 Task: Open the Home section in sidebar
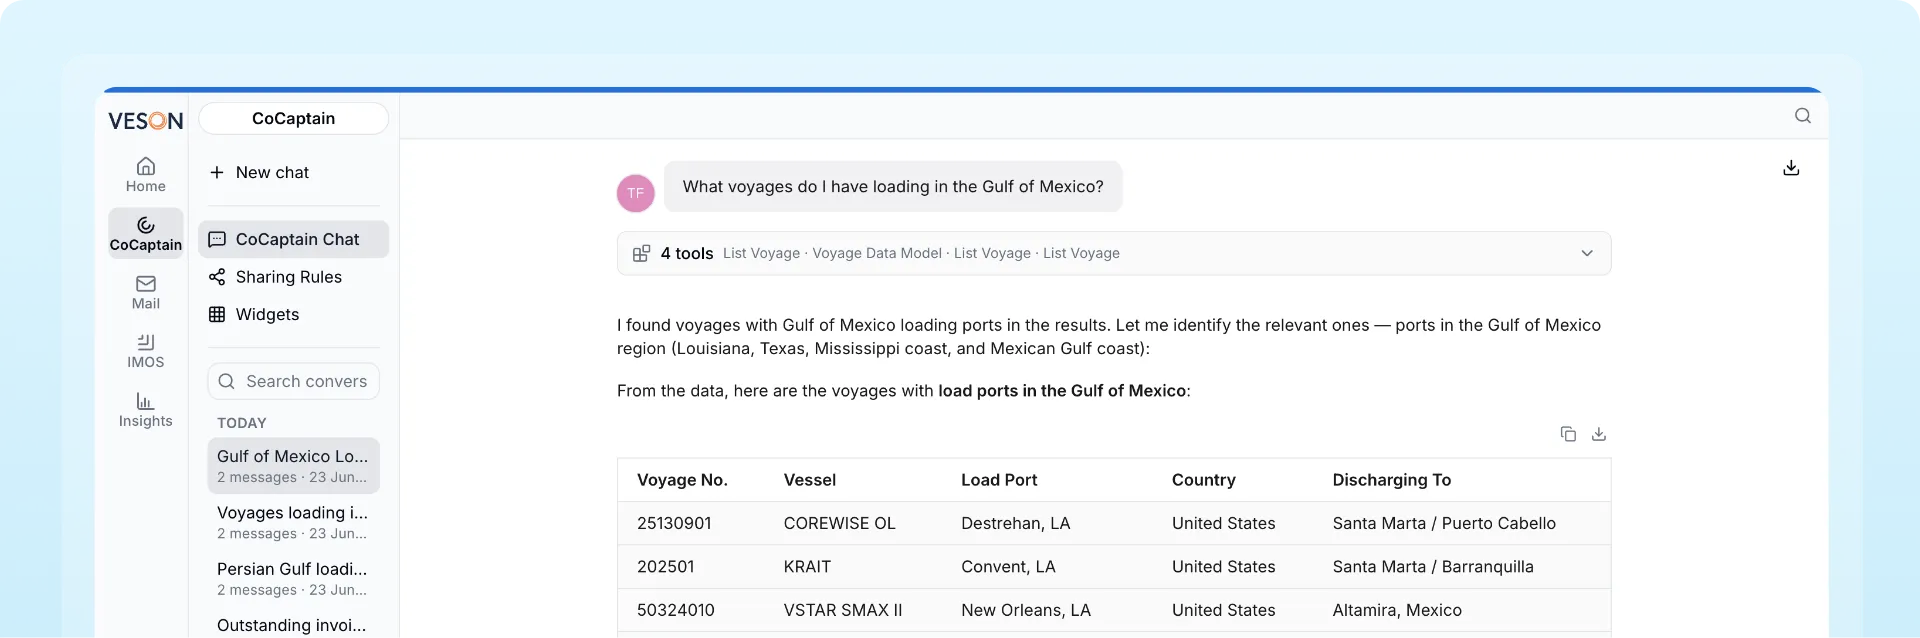coord(146,174)
